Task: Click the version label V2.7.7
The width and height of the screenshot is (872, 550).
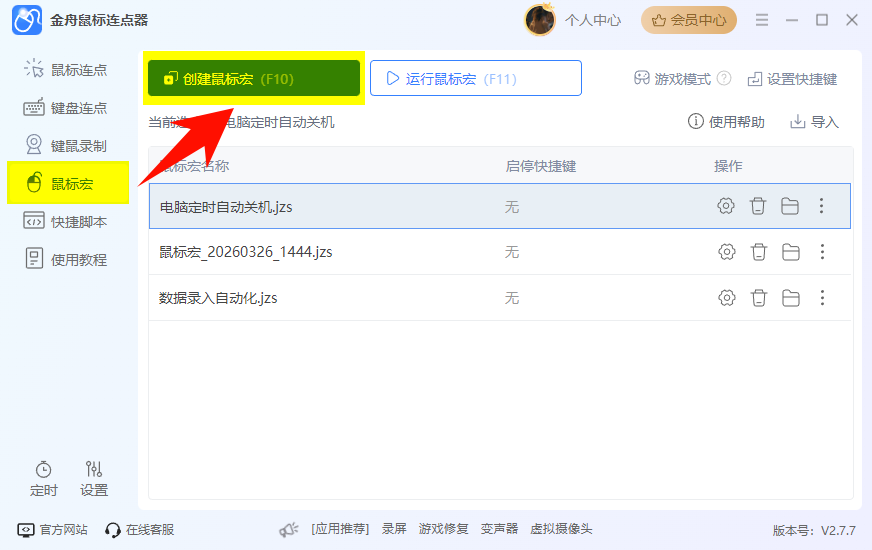Action: [x=814, y=530]
